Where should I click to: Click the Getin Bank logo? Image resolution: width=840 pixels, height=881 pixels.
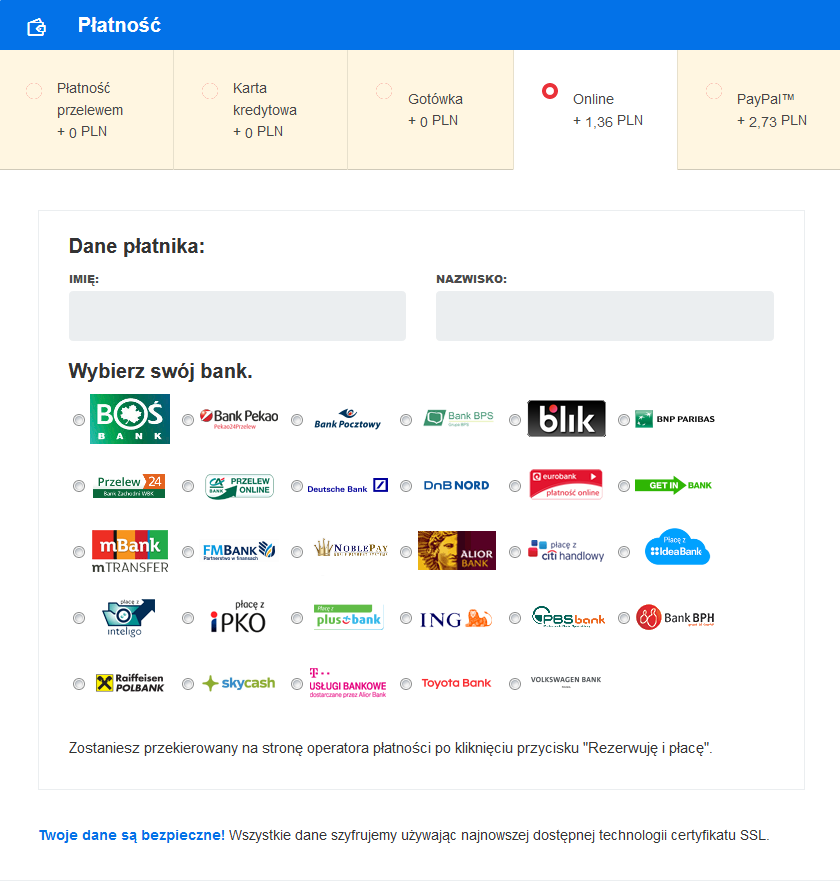click(x=673, y=485)
